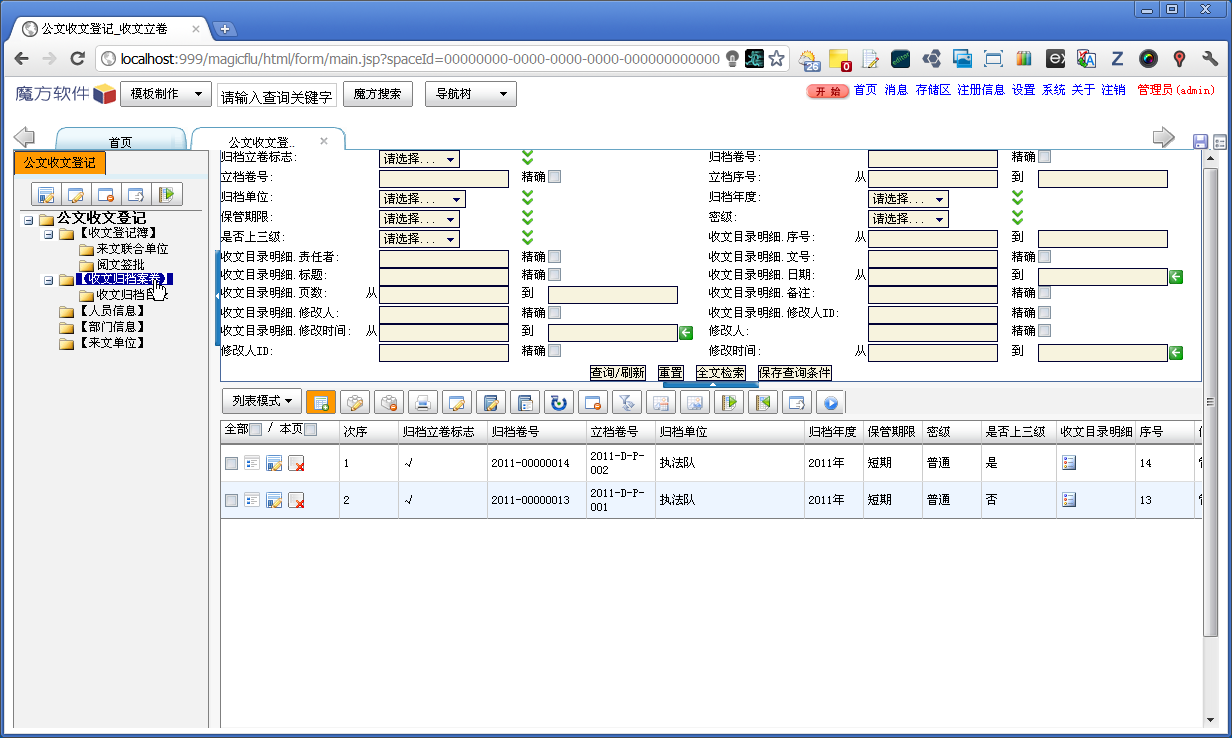This screenshot has height=738, width=1232.
Task: Open the 模板制作 dropdown menu
Action: coord(166,94)
